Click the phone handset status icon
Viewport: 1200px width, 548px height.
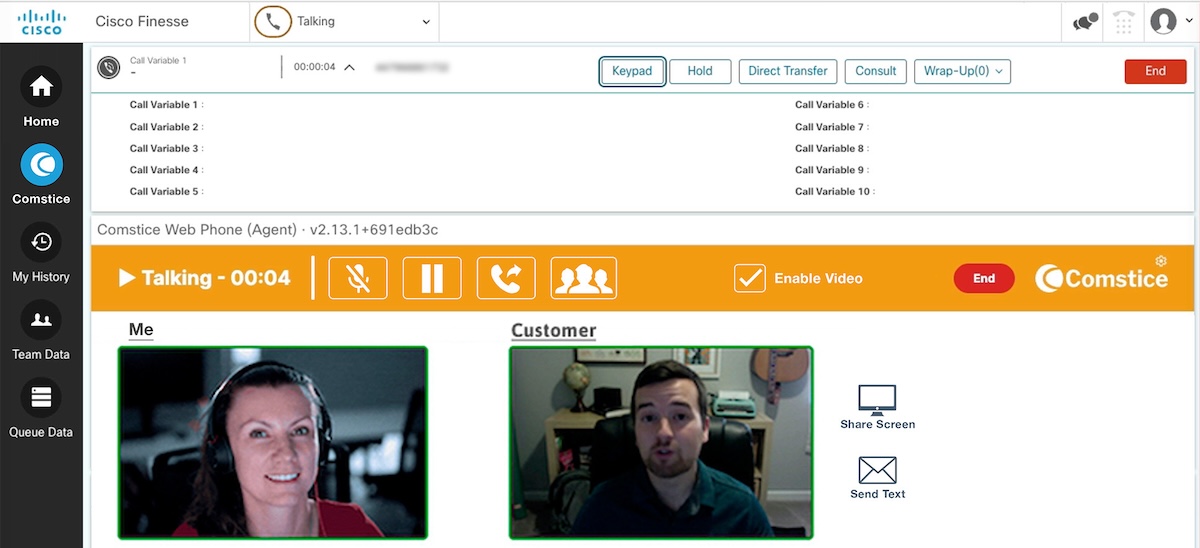coord(273,21)
